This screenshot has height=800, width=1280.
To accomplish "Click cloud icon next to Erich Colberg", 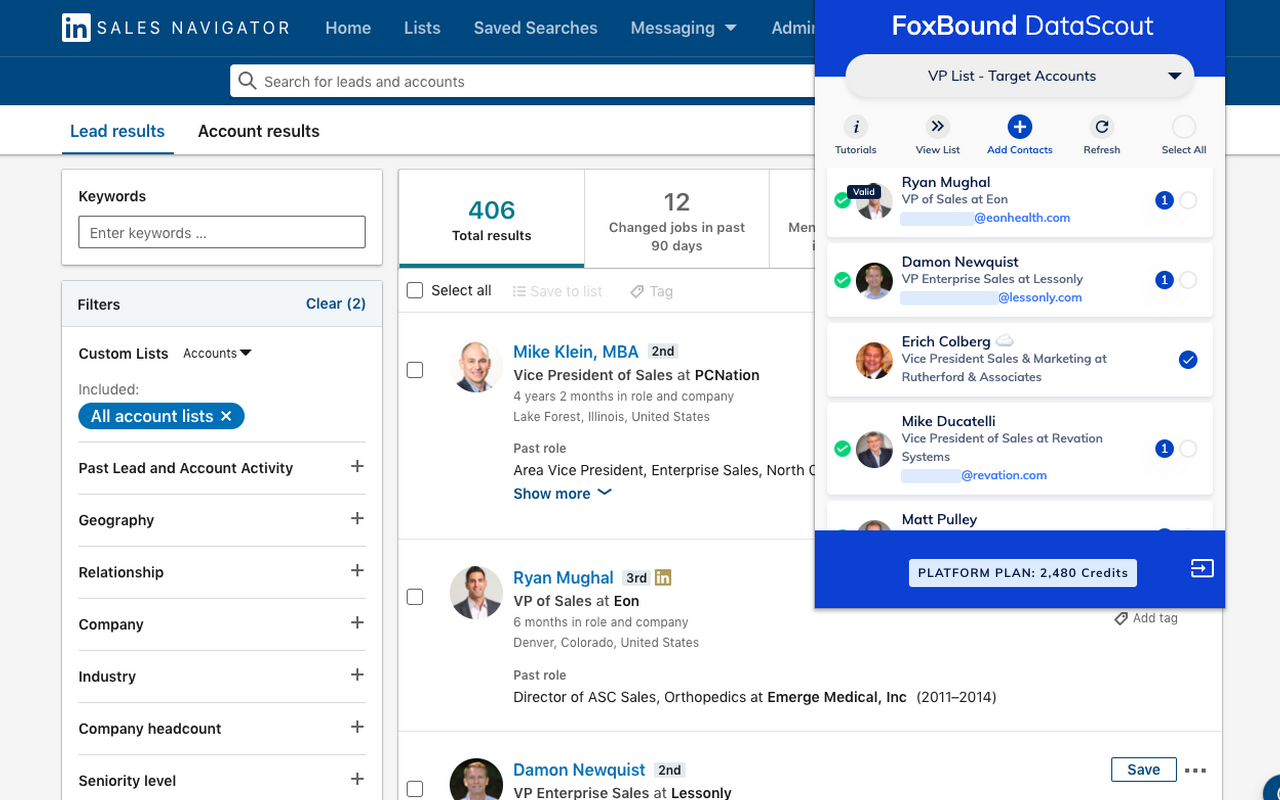I will pyautogui.click(x=1005, y=341).
